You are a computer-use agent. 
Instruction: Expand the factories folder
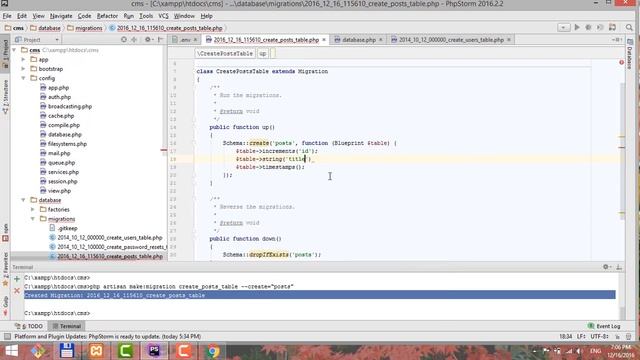(33, 209)
